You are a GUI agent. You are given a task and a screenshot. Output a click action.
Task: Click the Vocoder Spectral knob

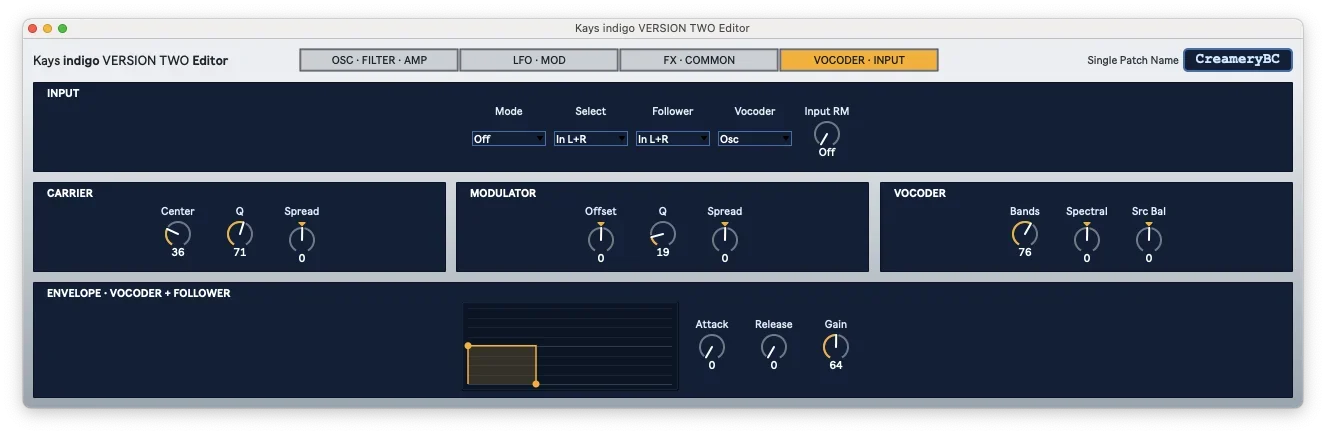1087,238
